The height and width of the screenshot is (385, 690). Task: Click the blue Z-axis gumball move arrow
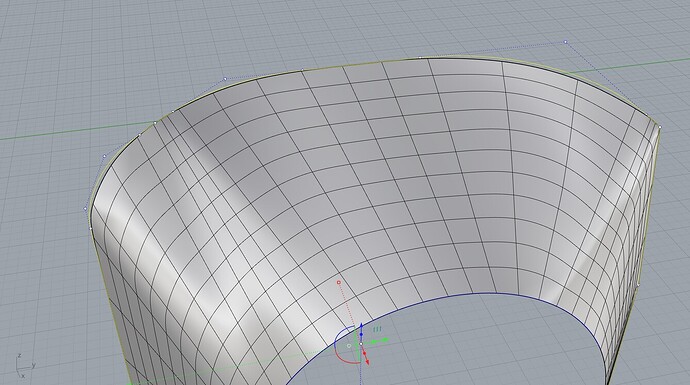pos(361,326)
